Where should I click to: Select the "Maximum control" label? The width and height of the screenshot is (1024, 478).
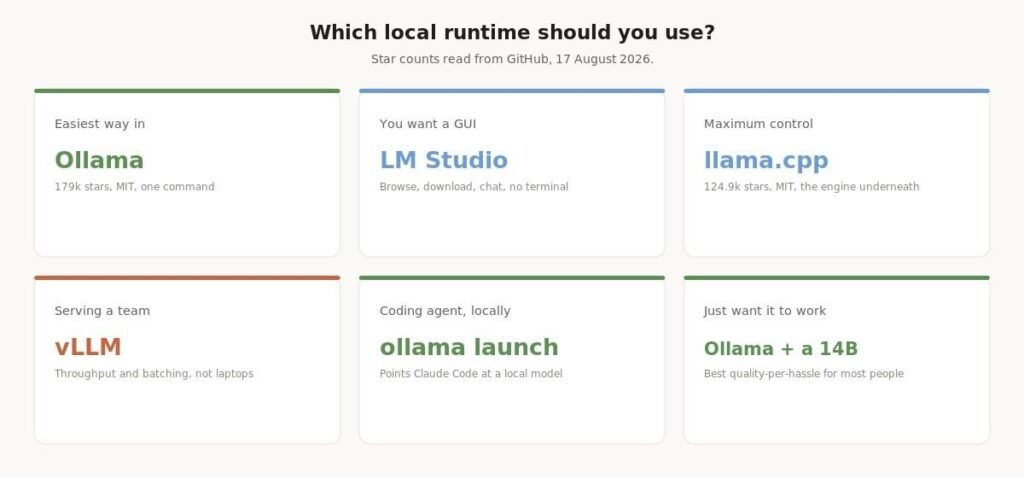pos(758,123)
